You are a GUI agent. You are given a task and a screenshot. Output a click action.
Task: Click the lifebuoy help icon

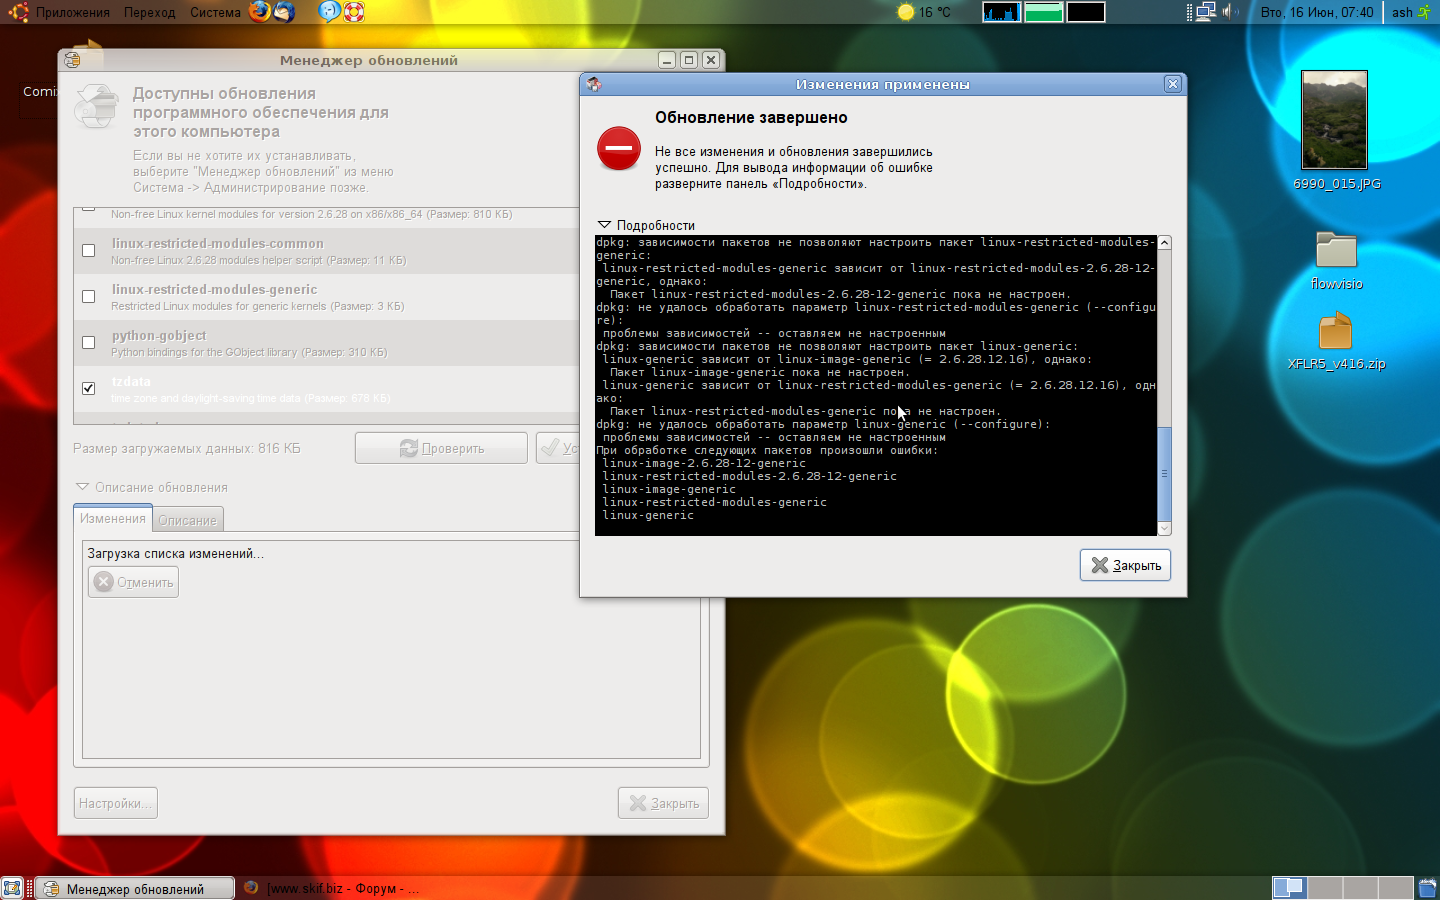click(x=354, y=12)
